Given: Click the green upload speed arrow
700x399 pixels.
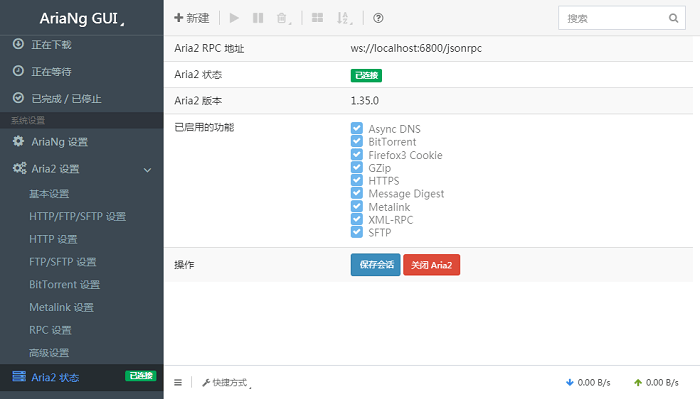Looking at the screenshot, I should coord(638,382).
